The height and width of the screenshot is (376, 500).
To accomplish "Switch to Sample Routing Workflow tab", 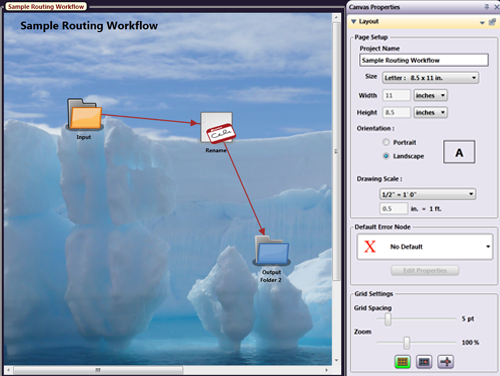I will click(46, 7).
